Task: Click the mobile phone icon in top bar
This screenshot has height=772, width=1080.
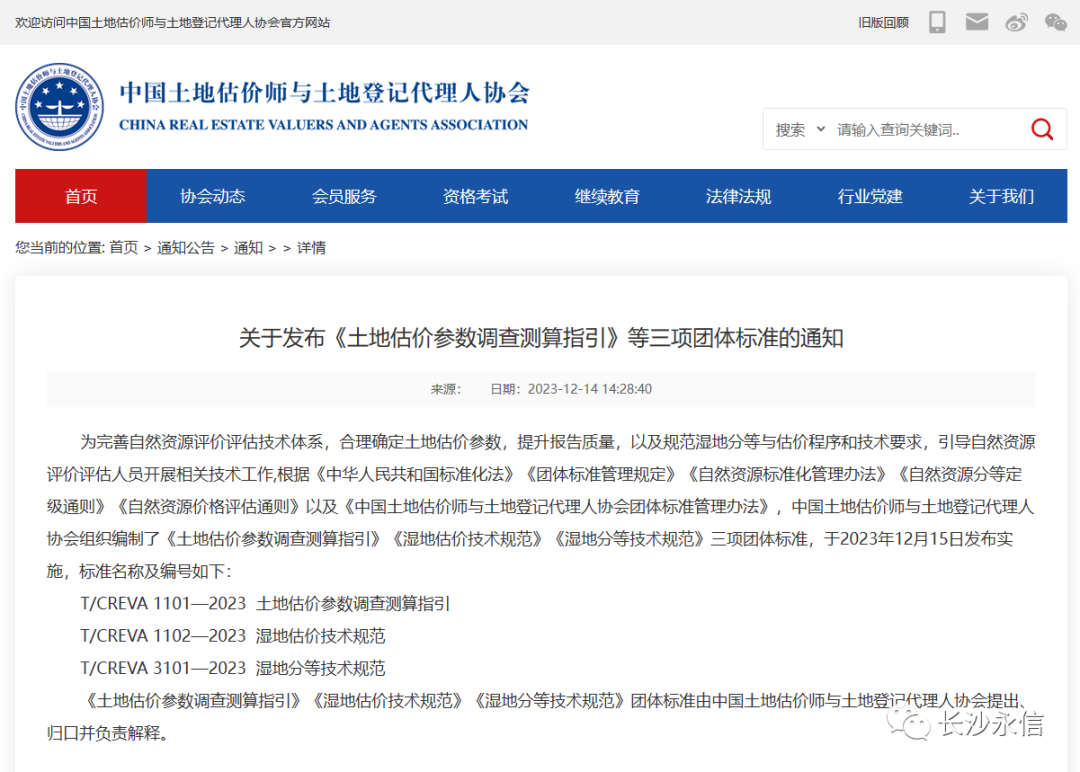Action: (x=937, y=22)
